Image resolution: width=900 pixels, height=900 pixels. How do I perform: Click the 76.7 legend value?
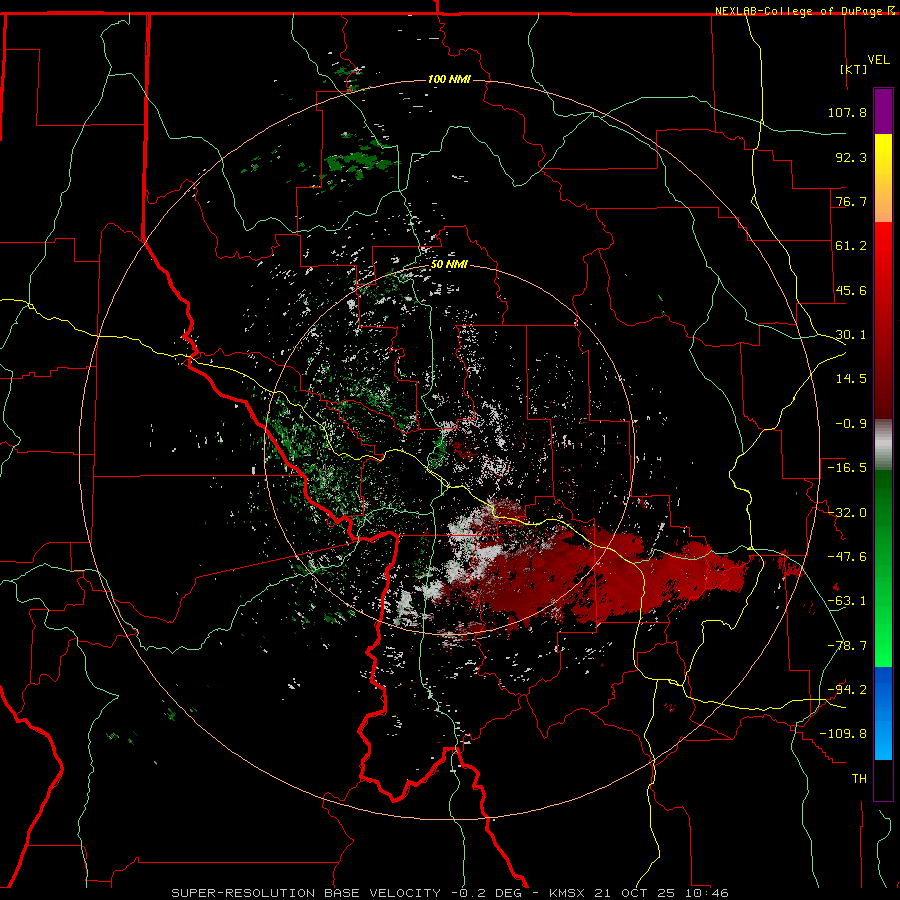[x=851, y=201]
